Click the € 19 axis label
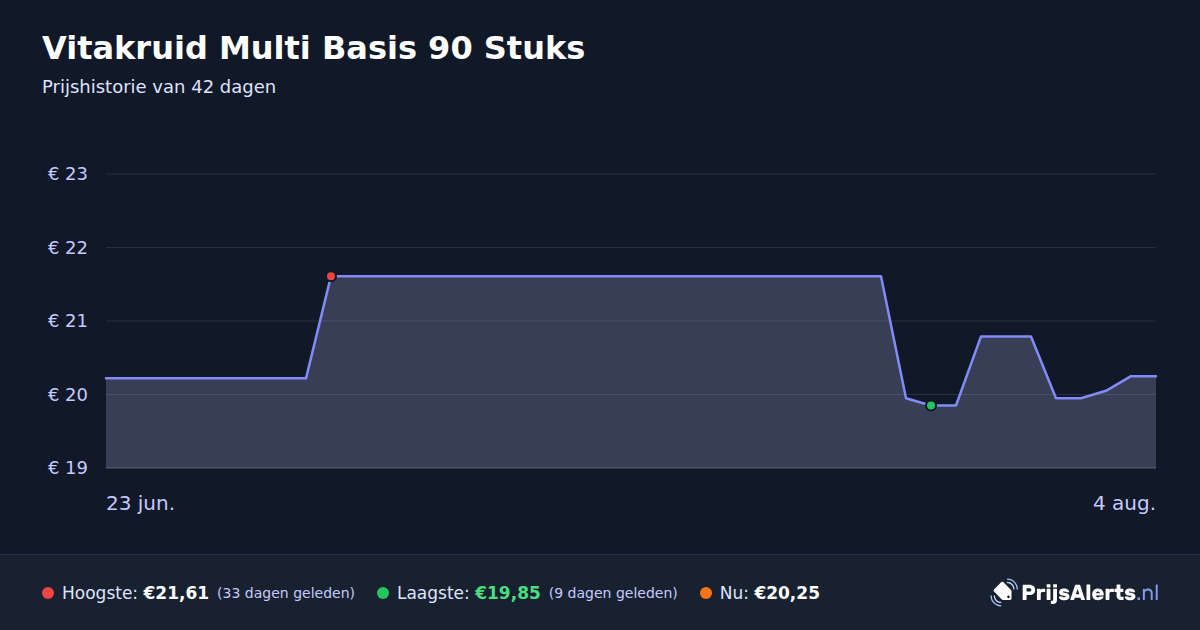 click(x=68, y=468)
